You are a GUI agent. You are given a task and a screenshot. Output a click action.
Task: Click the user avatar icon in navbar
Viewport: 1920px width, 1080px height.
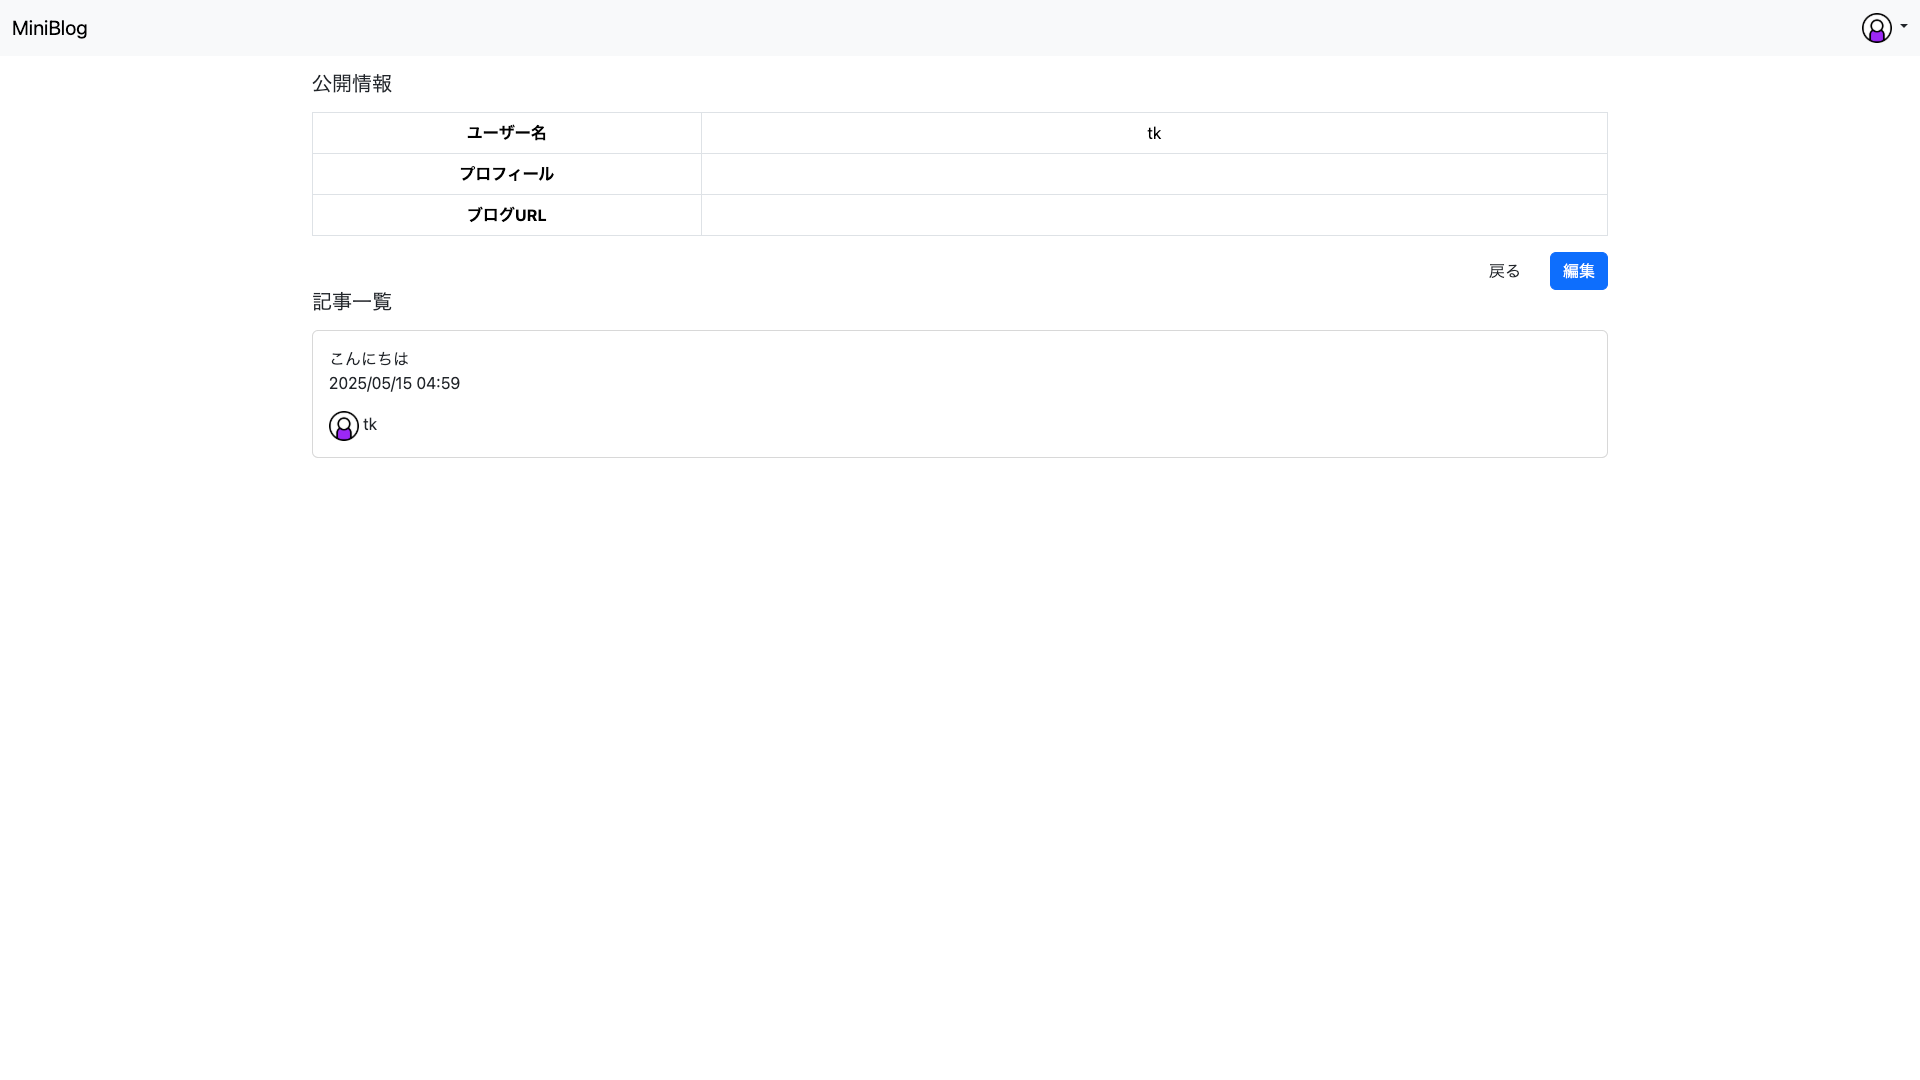click(1876, 28)
